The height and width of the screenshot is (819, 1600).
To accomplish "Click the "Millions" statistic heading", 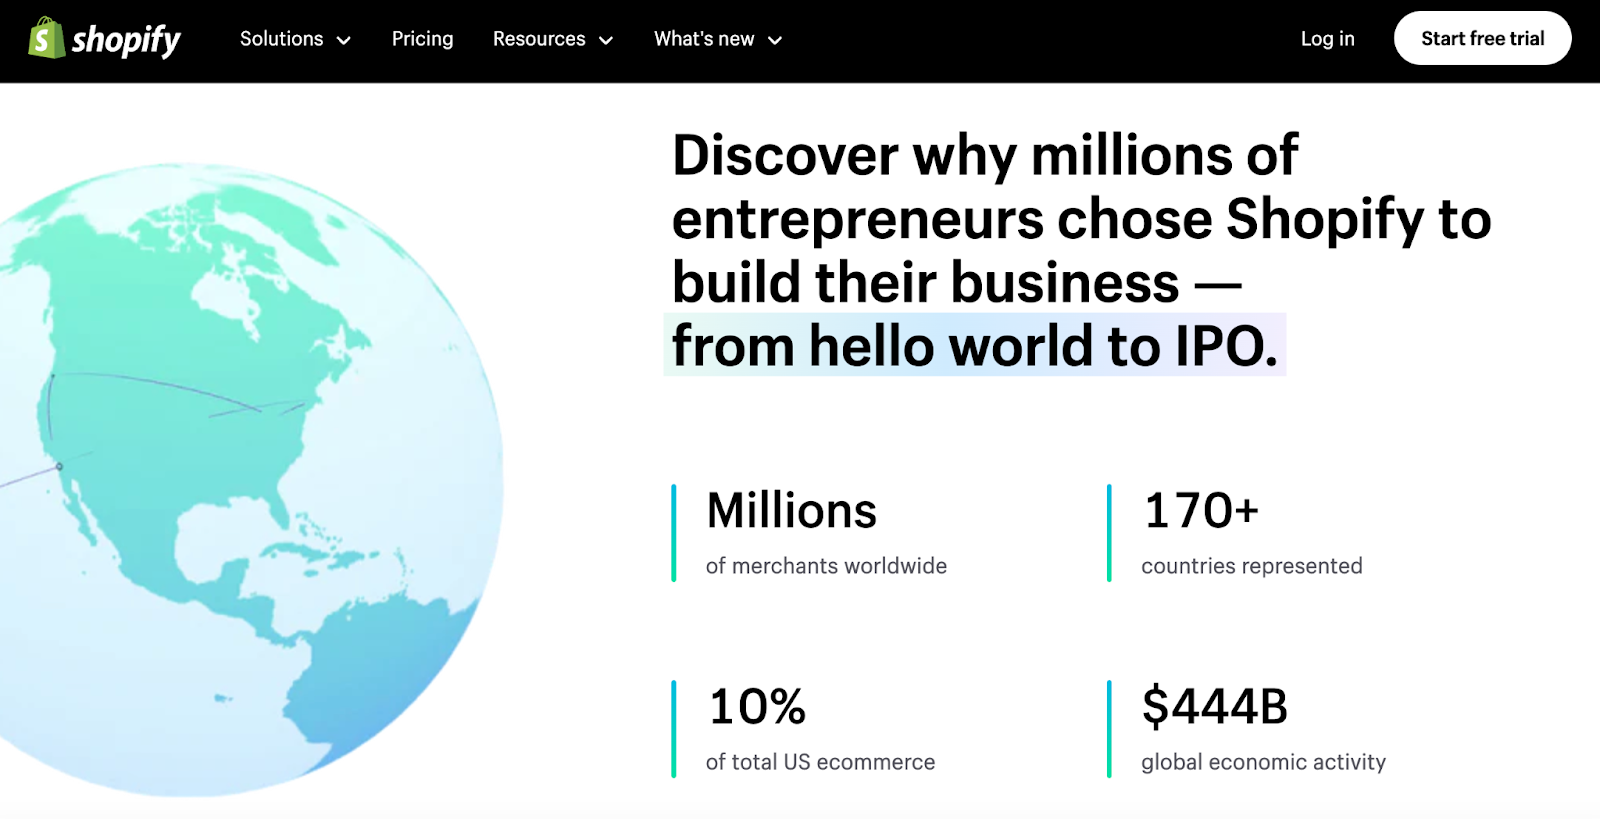I will tap(791, 511).
